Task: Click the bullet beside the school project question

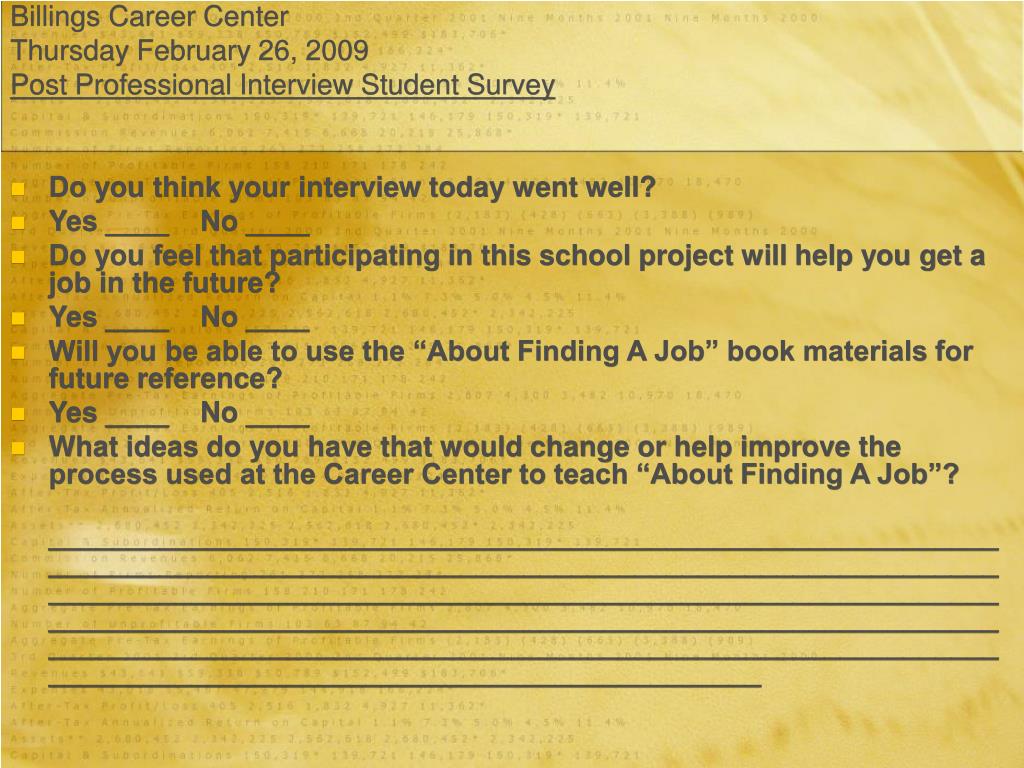Action: (18, 257)
